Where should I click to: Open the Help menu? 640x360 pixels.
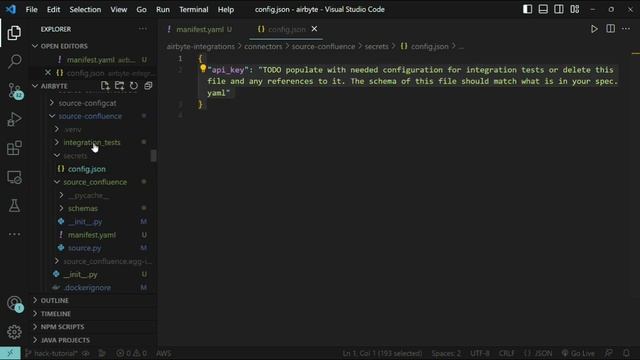coord(226,9)
